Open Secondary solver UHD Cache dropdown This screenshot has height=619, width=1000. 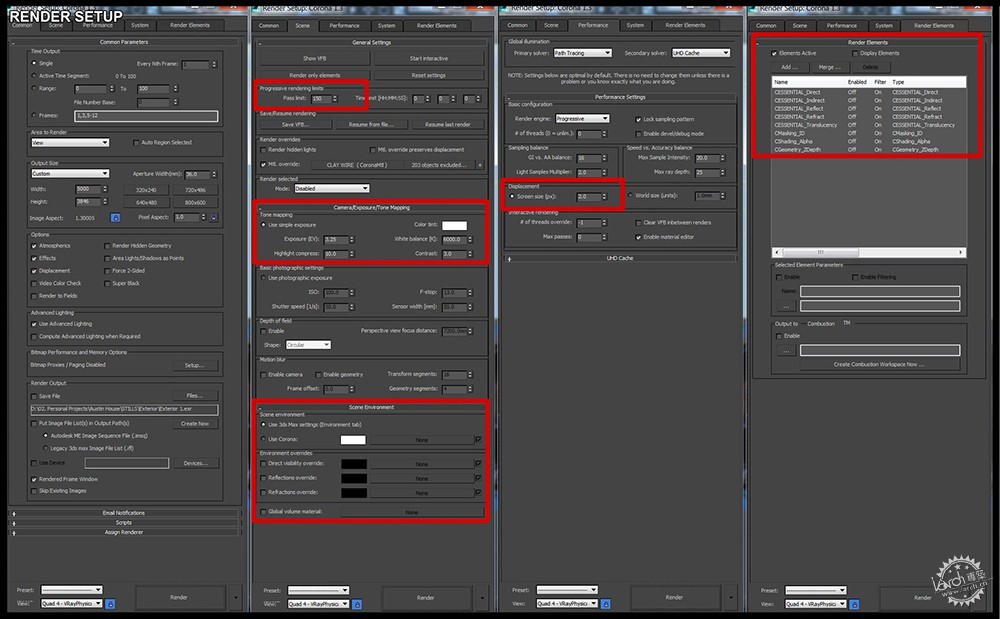[x=701, y=53]
